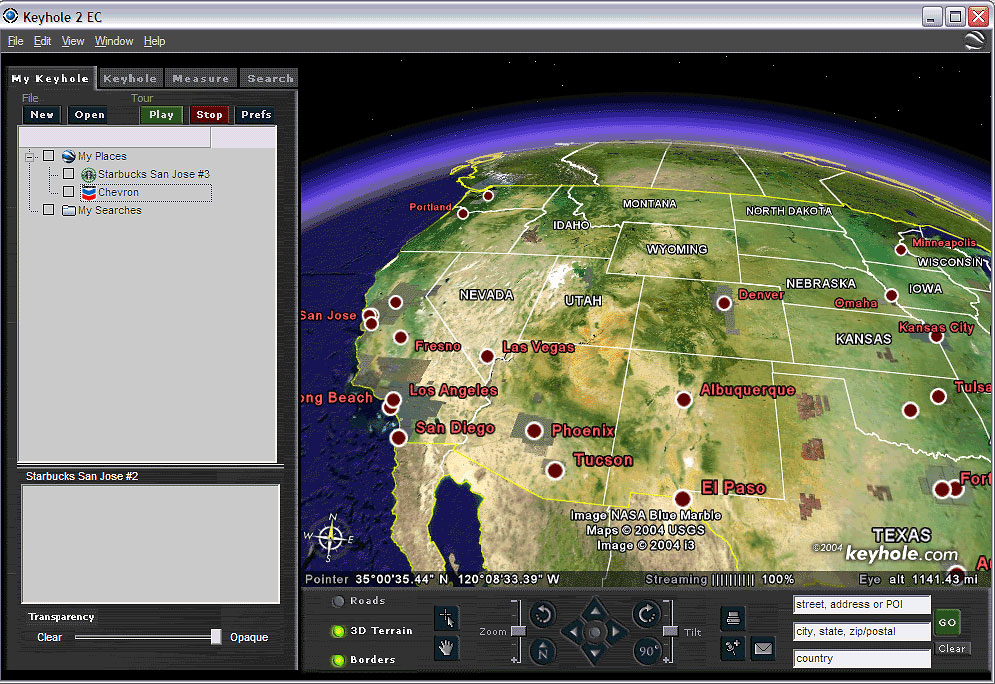Turn off the Borders toggle

338,661
